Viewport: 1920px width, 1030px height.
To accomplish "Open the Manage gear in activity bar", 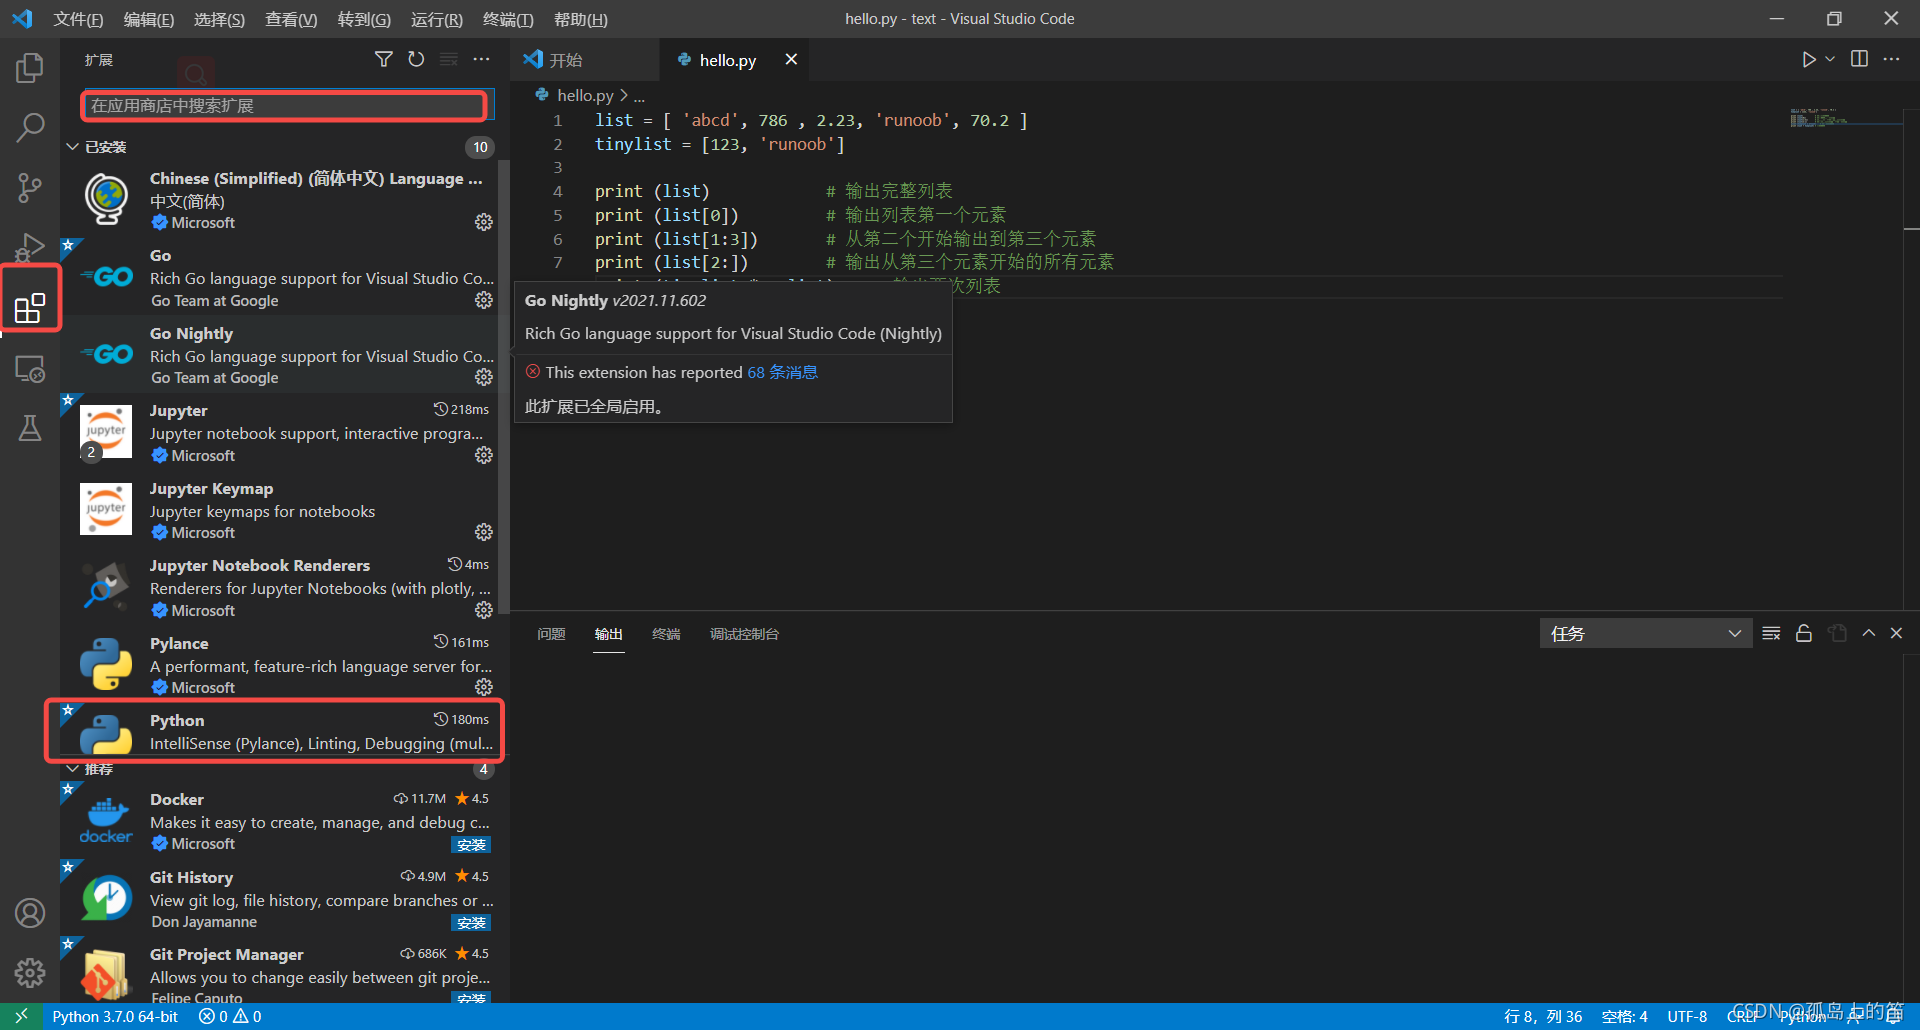I will (x=30, y=972).
